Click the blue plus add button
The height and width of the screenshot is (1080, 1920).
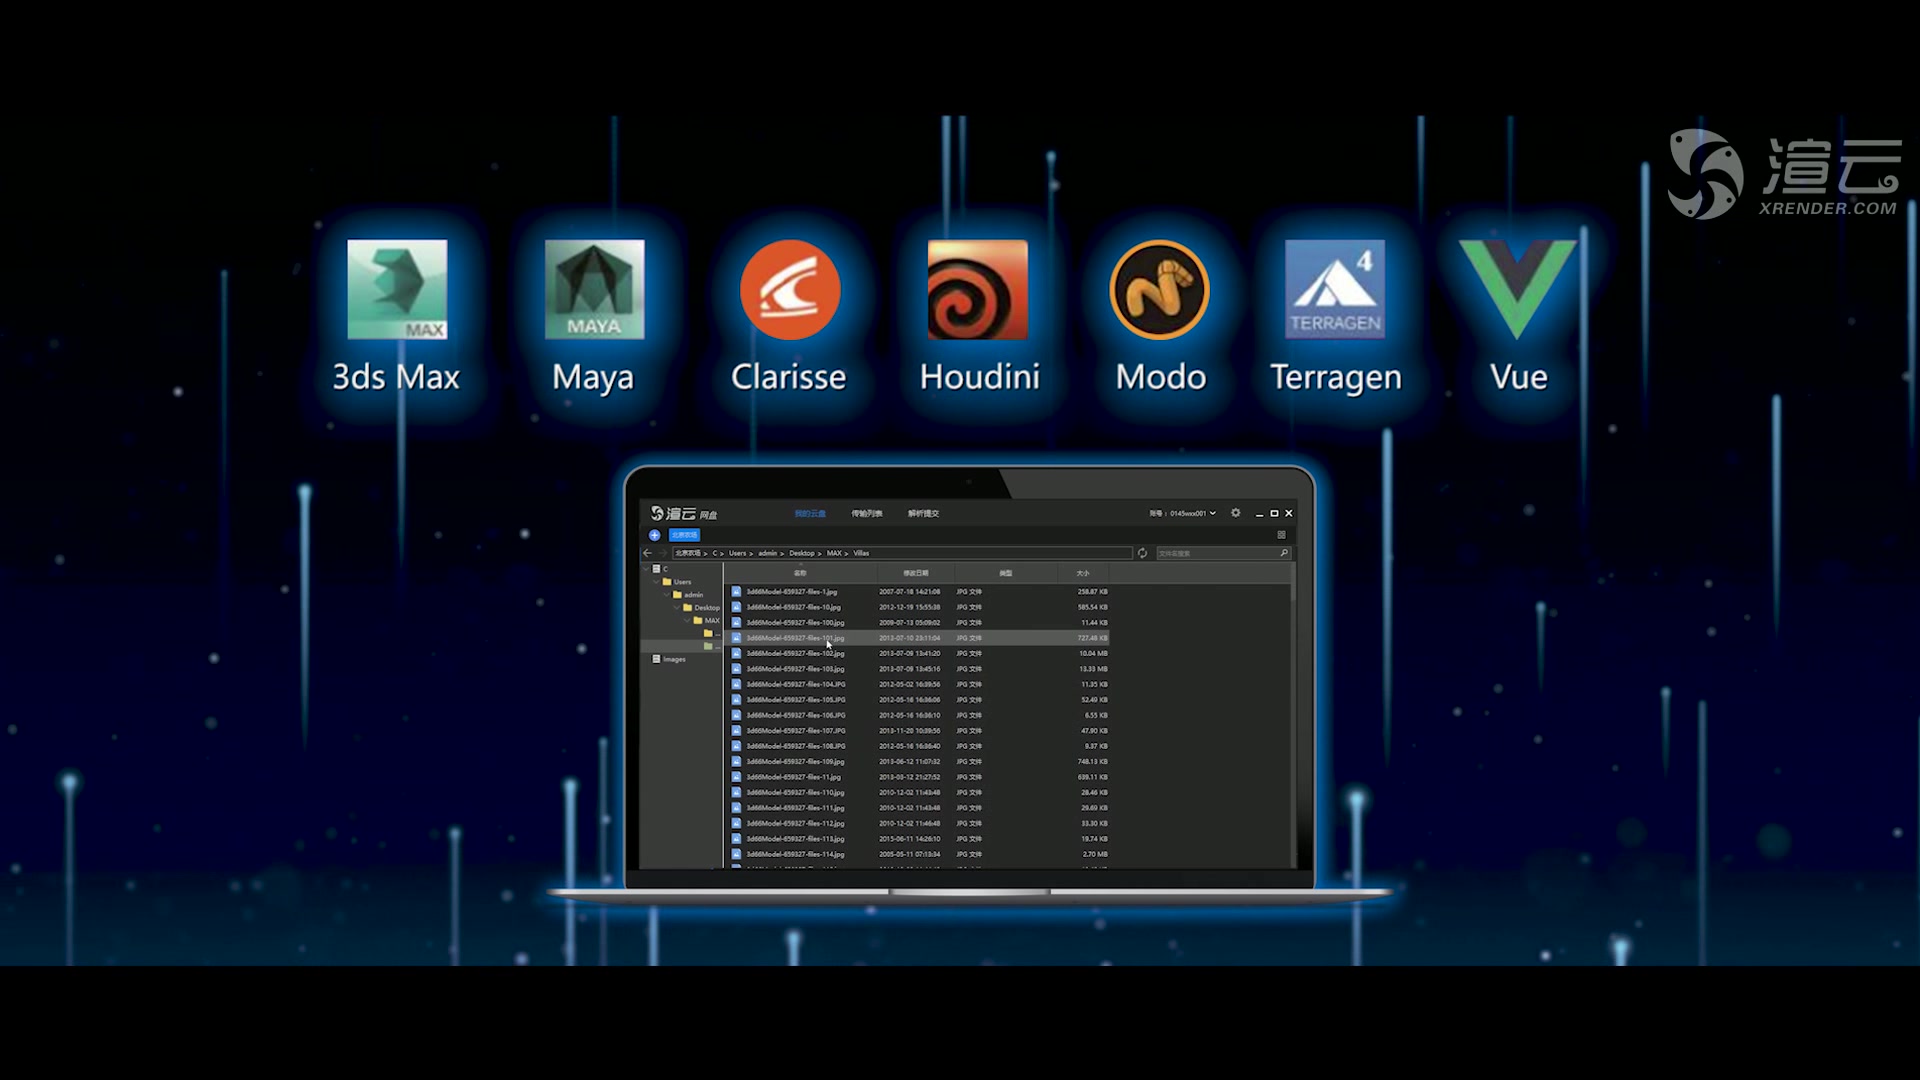[655, 535]
